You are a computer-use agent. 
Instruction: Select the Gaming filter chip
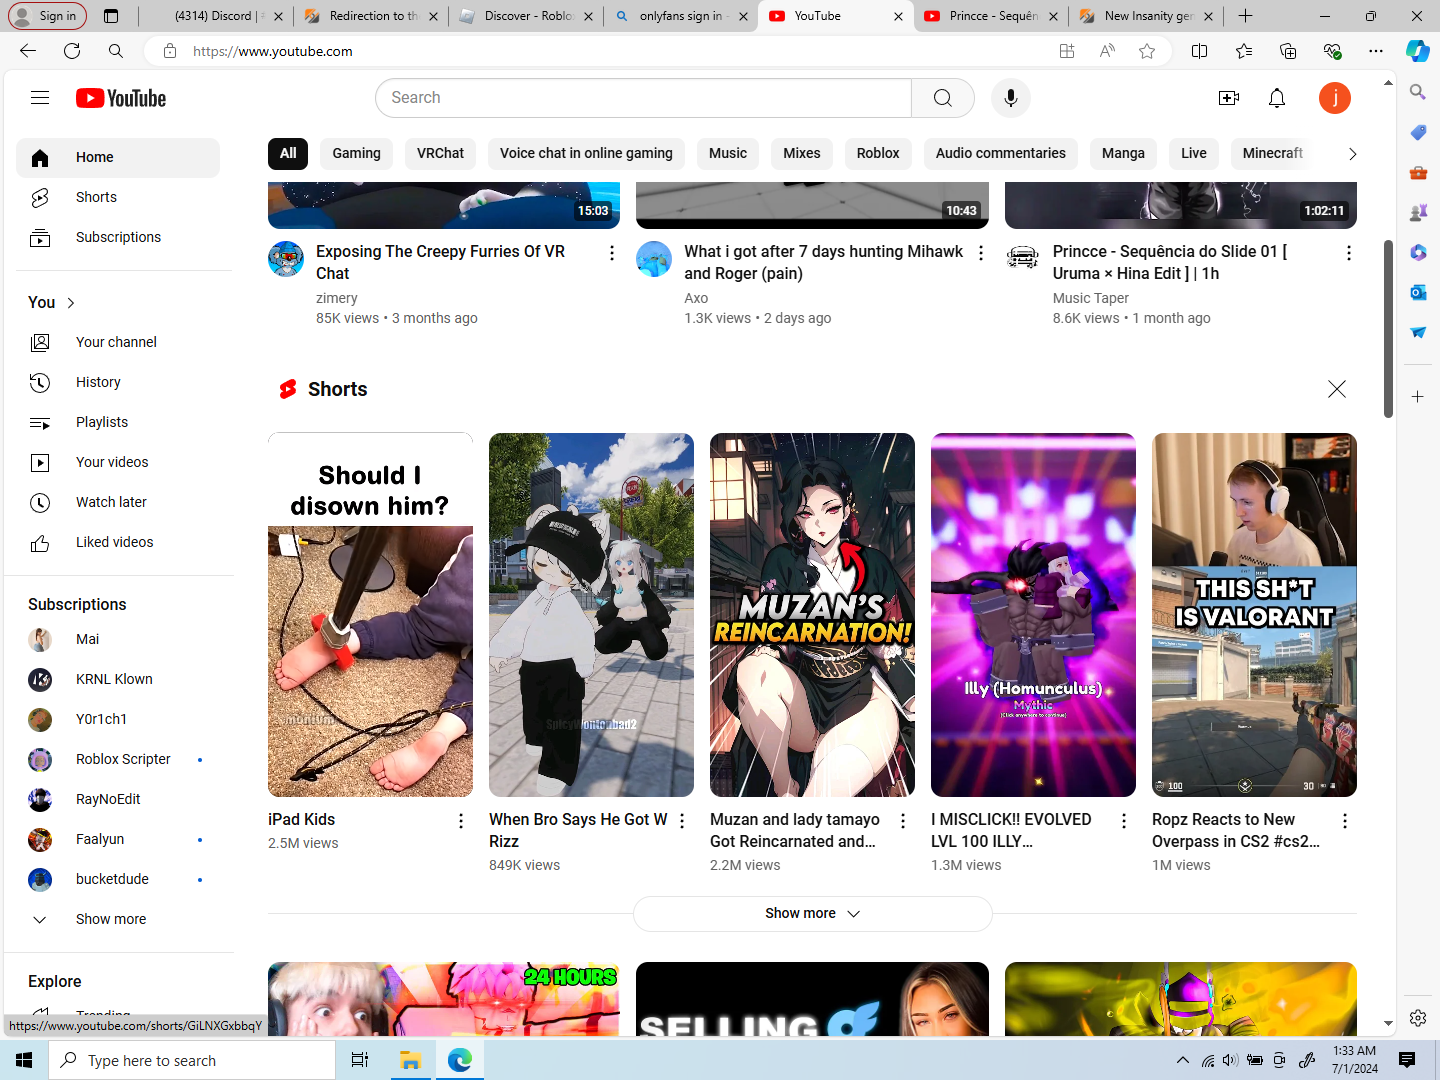pos(357,153)
